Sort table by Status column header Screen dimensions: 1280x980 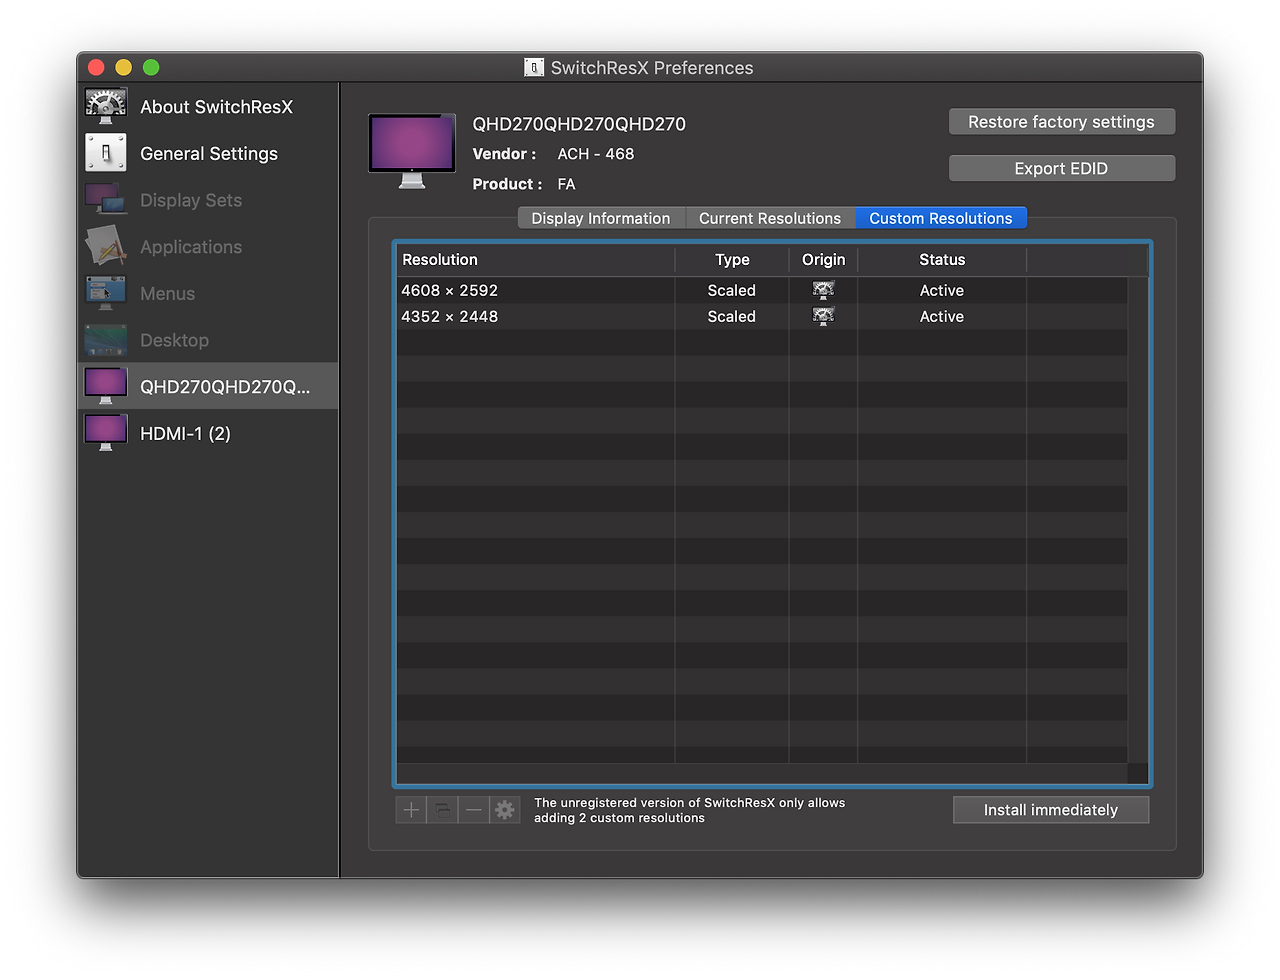pyautogui.click(x=942, y=259)
